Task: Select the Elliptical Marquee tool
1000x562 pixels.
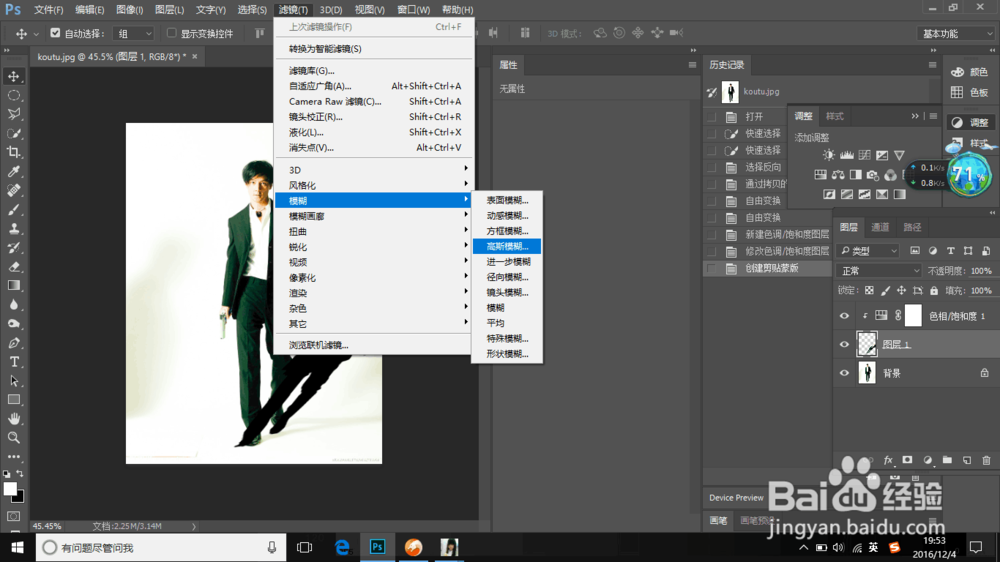Action: pyautogui.click(x=13, y=96)
